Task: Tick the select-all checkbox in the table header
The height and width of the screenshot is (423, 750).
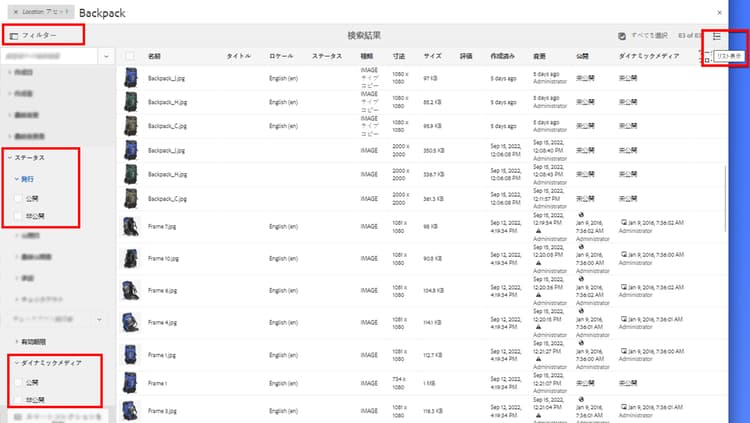Action: tap(130, 56)
